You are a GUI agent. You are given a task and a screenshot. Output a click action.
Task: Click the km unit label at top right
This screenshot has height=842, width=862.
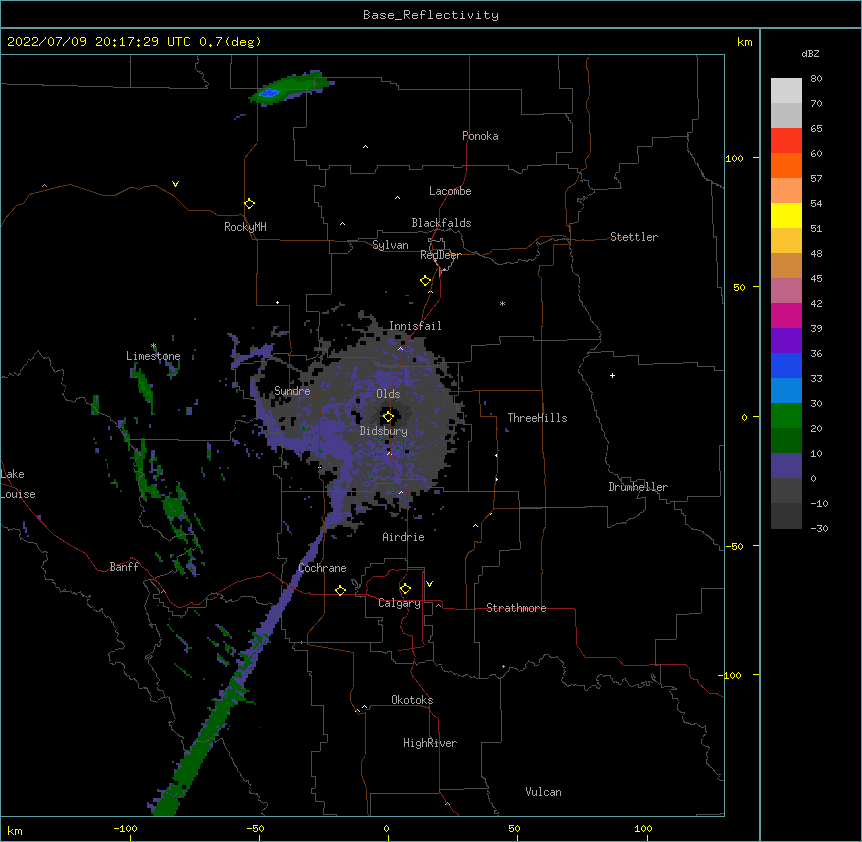(745, 42)
